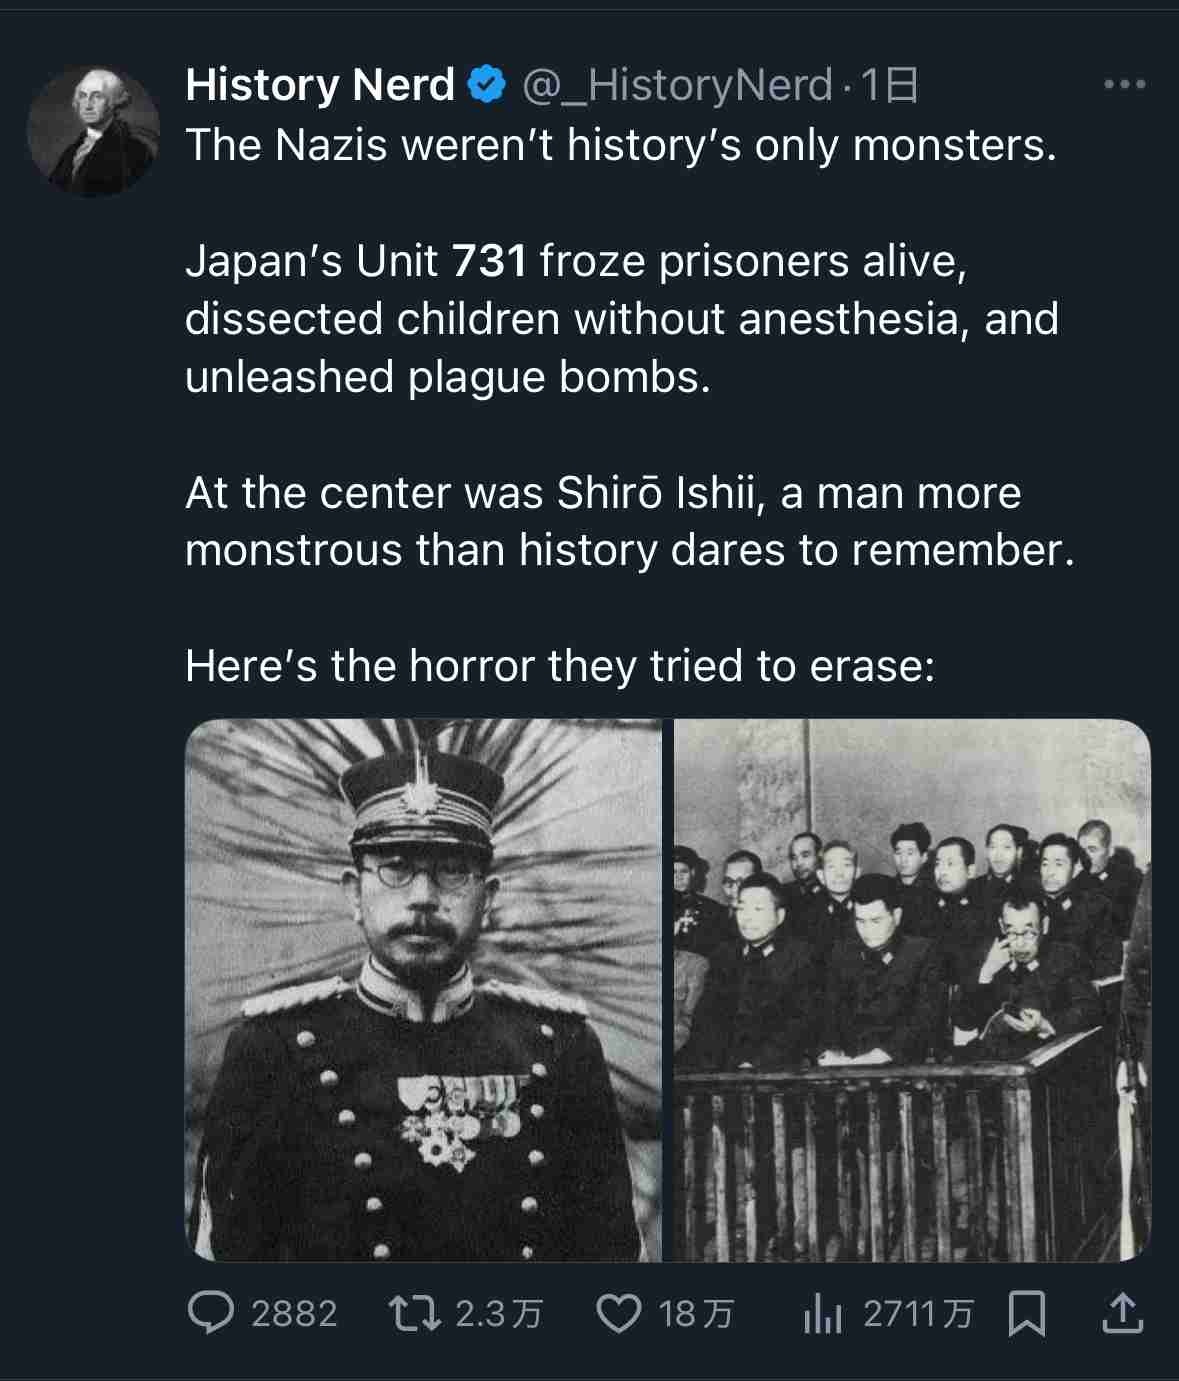Click the 18万 likes count
The height and width of the screenshot is (1381, 1179).
[x=696, y=1314]
